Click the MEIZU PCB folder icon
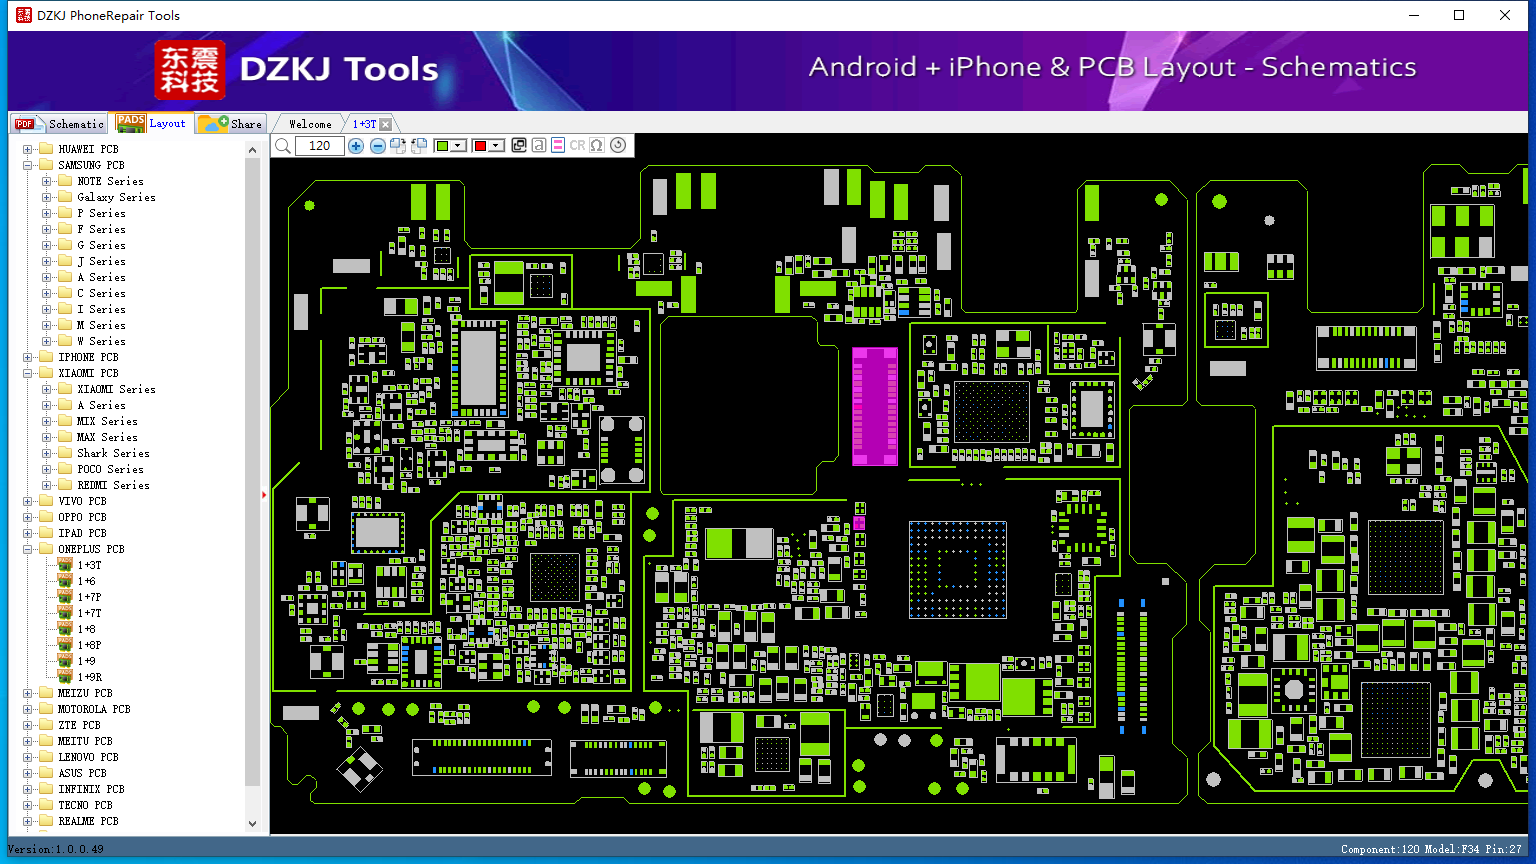The height and width of the screenshot is (864, 1536). point(45,693)
